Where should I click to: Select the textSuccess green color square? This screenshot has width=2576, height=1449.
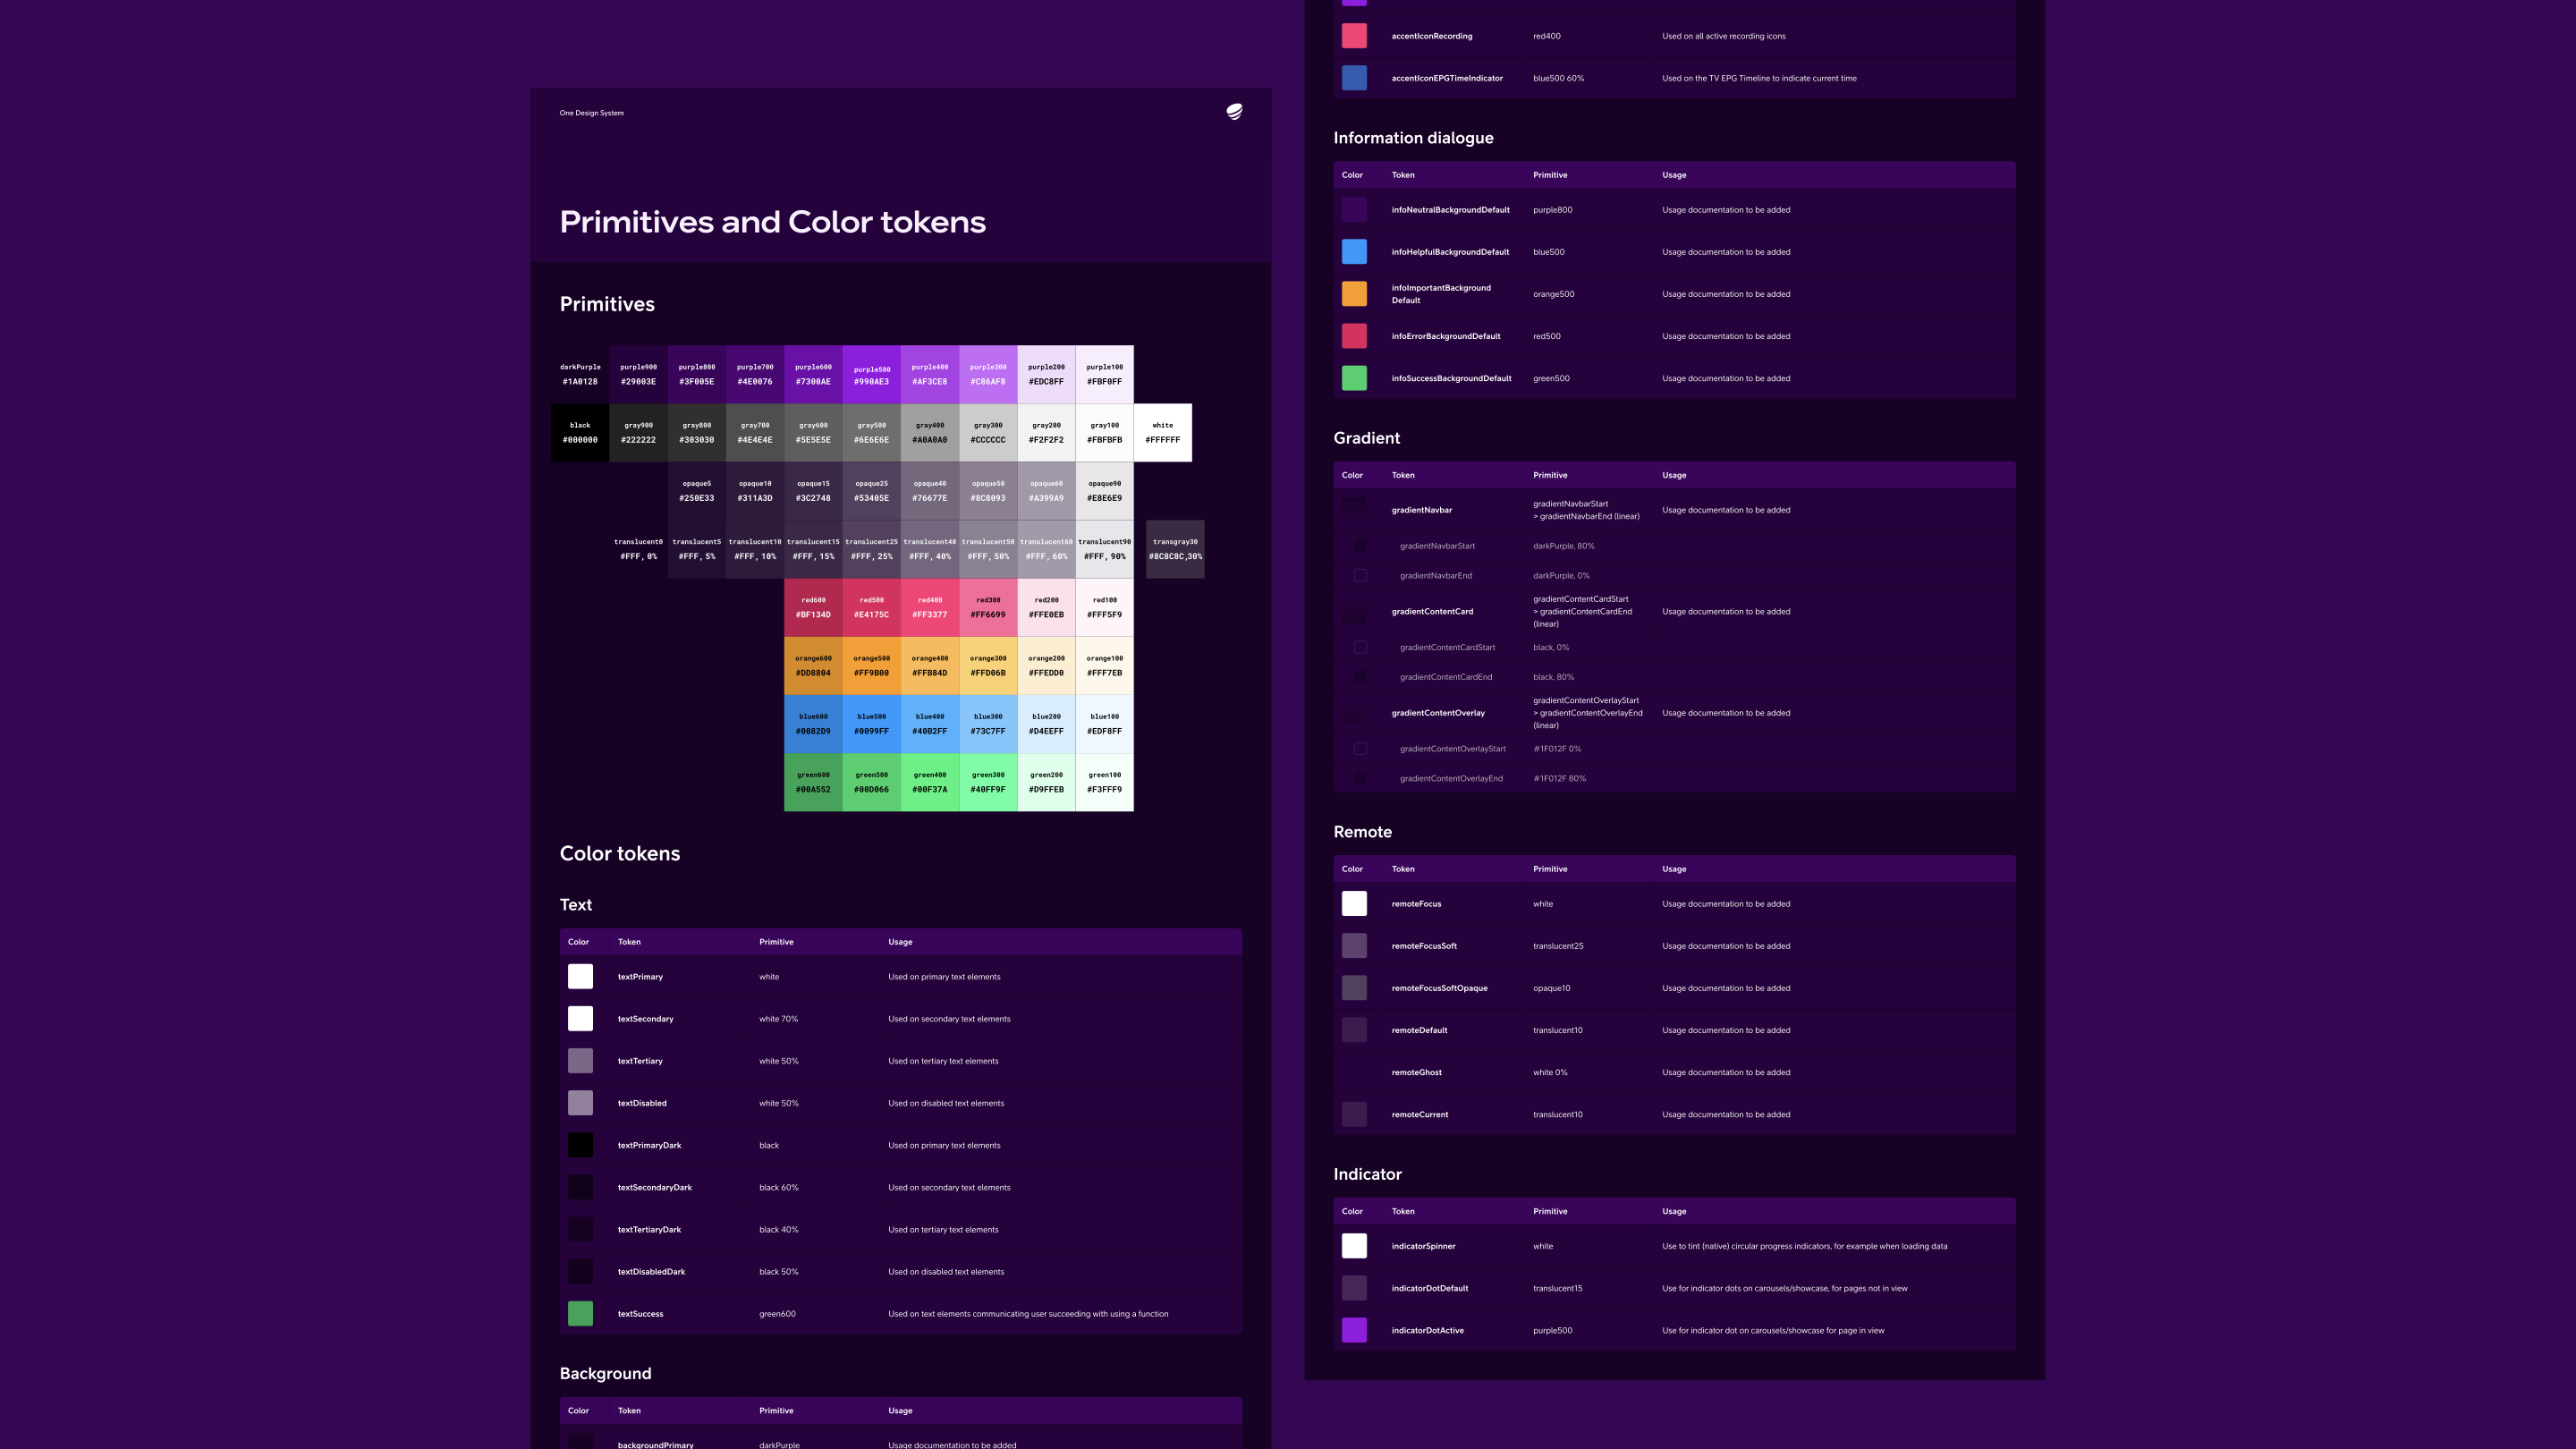[x=580, y=1314]
